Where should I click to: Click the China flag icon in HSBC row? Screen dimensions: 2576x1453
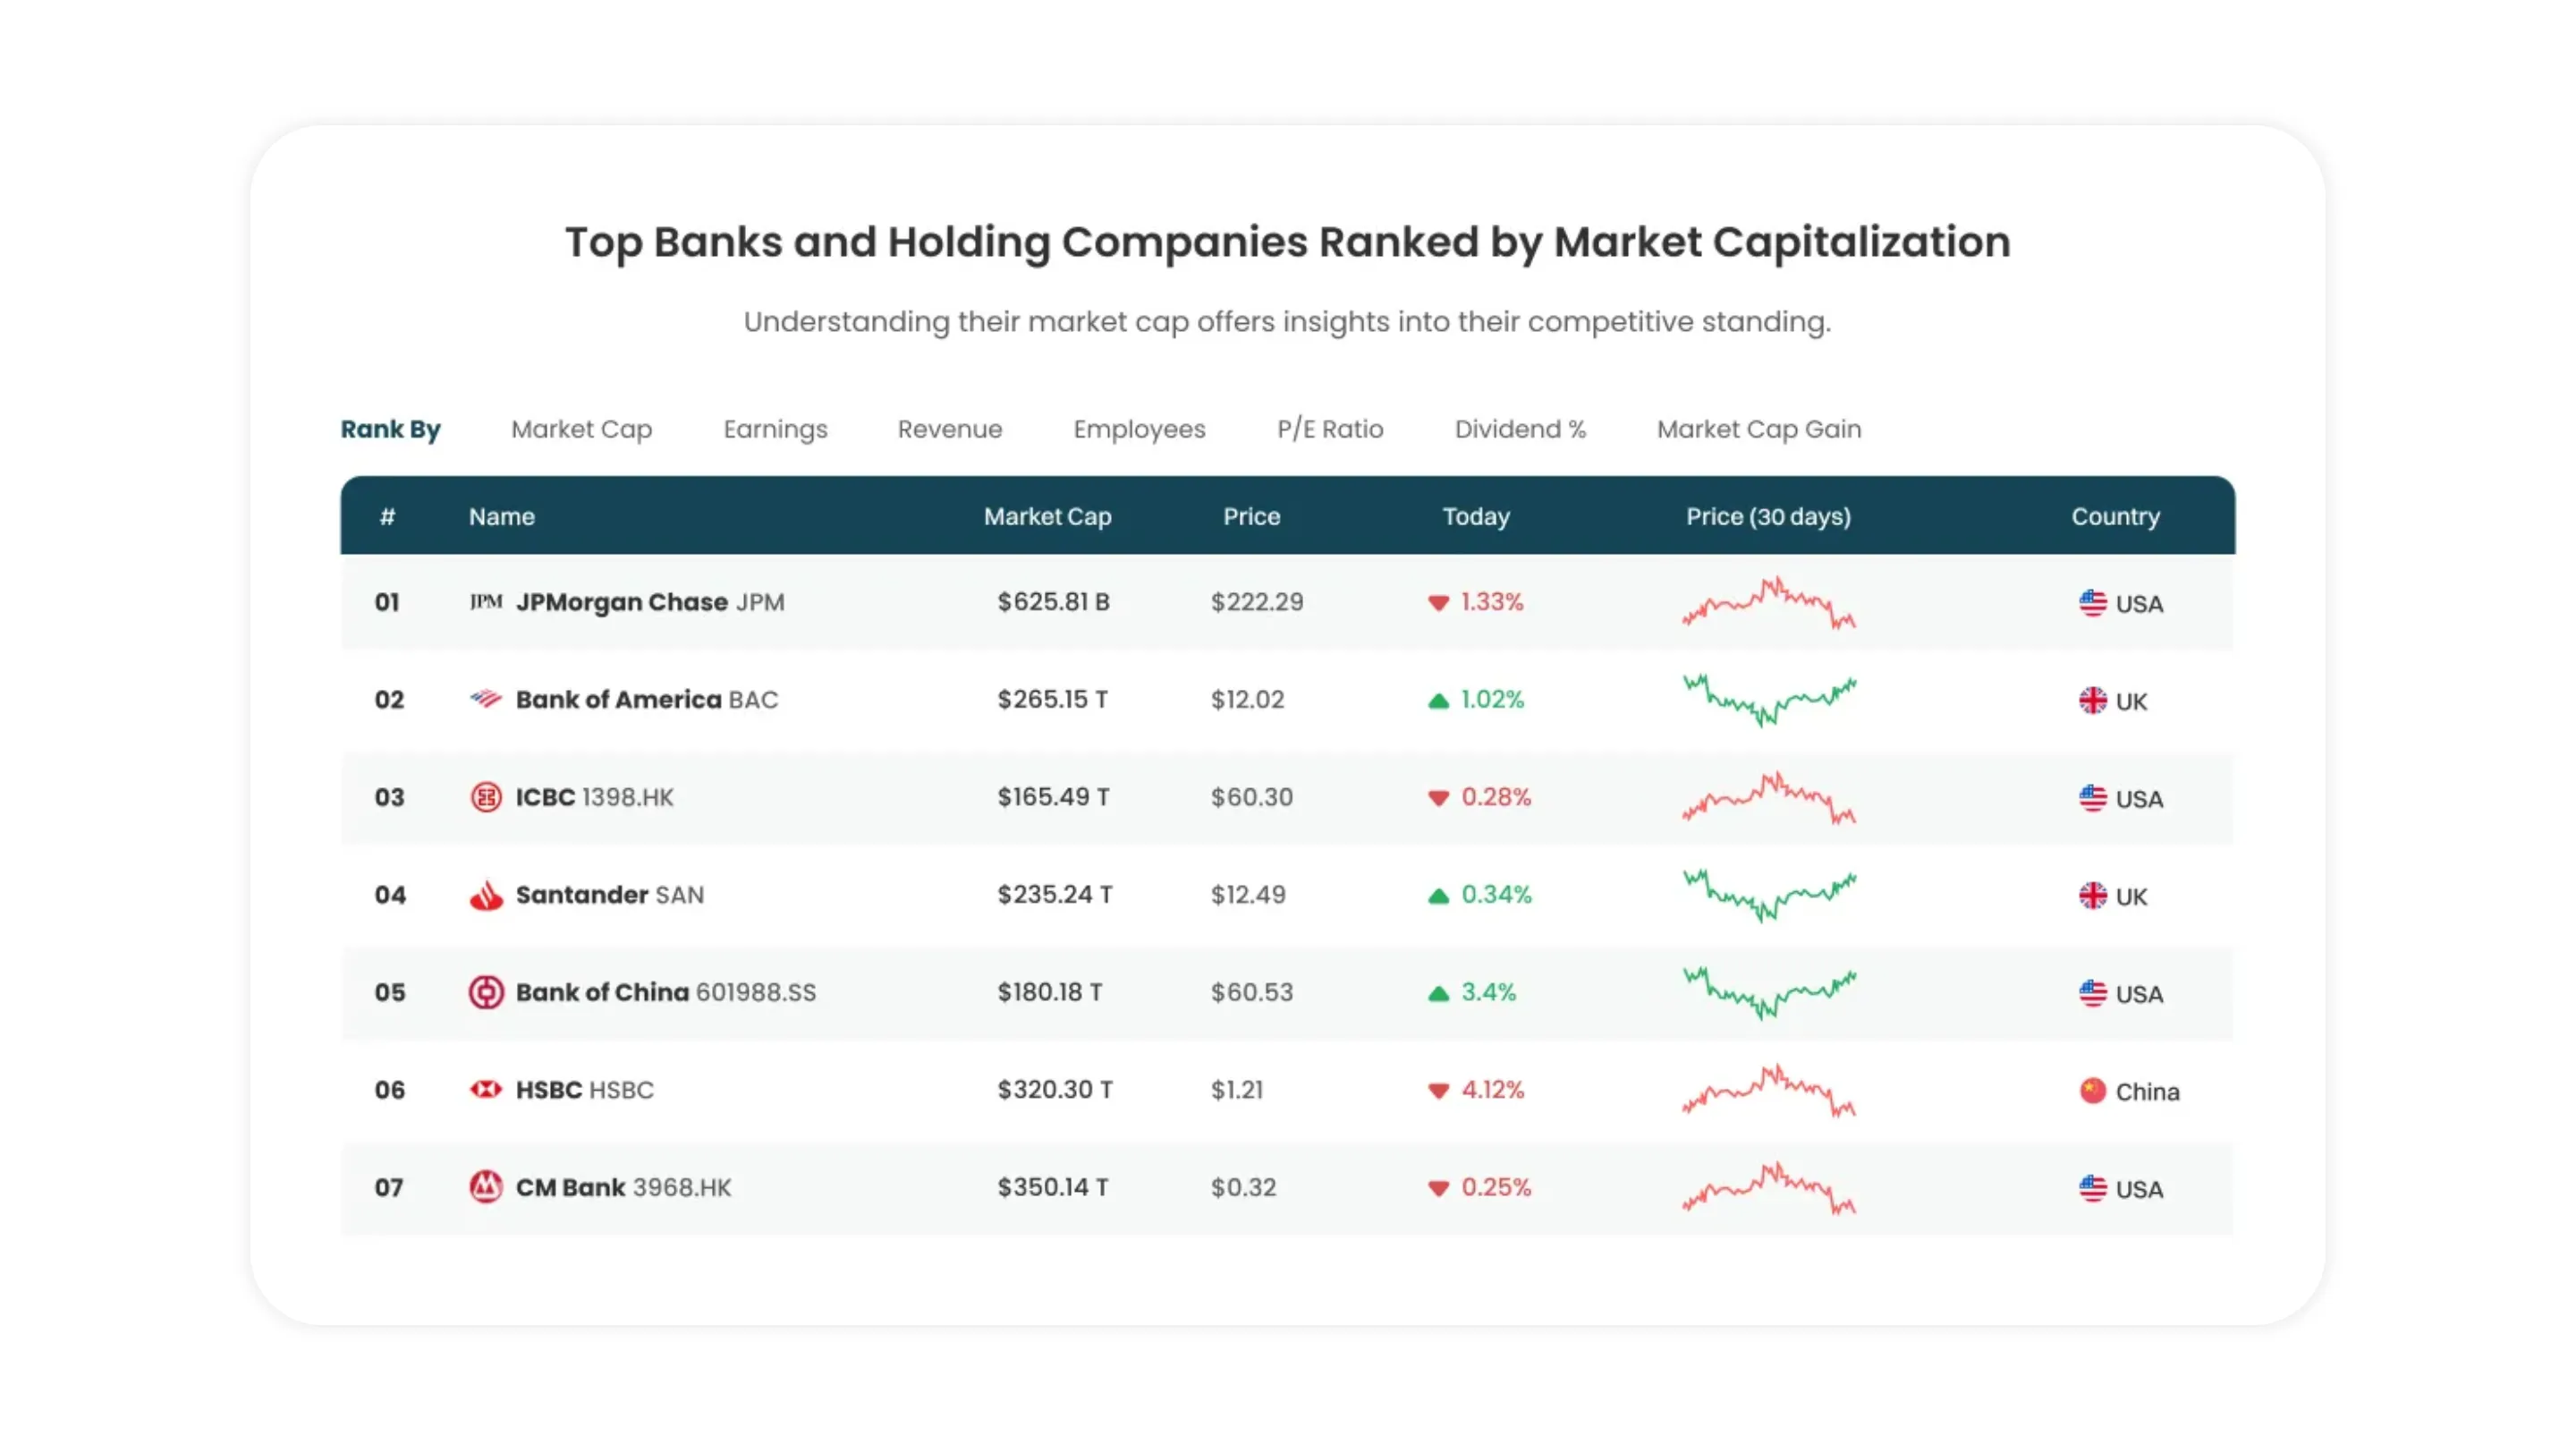tap(2092, 1091)
